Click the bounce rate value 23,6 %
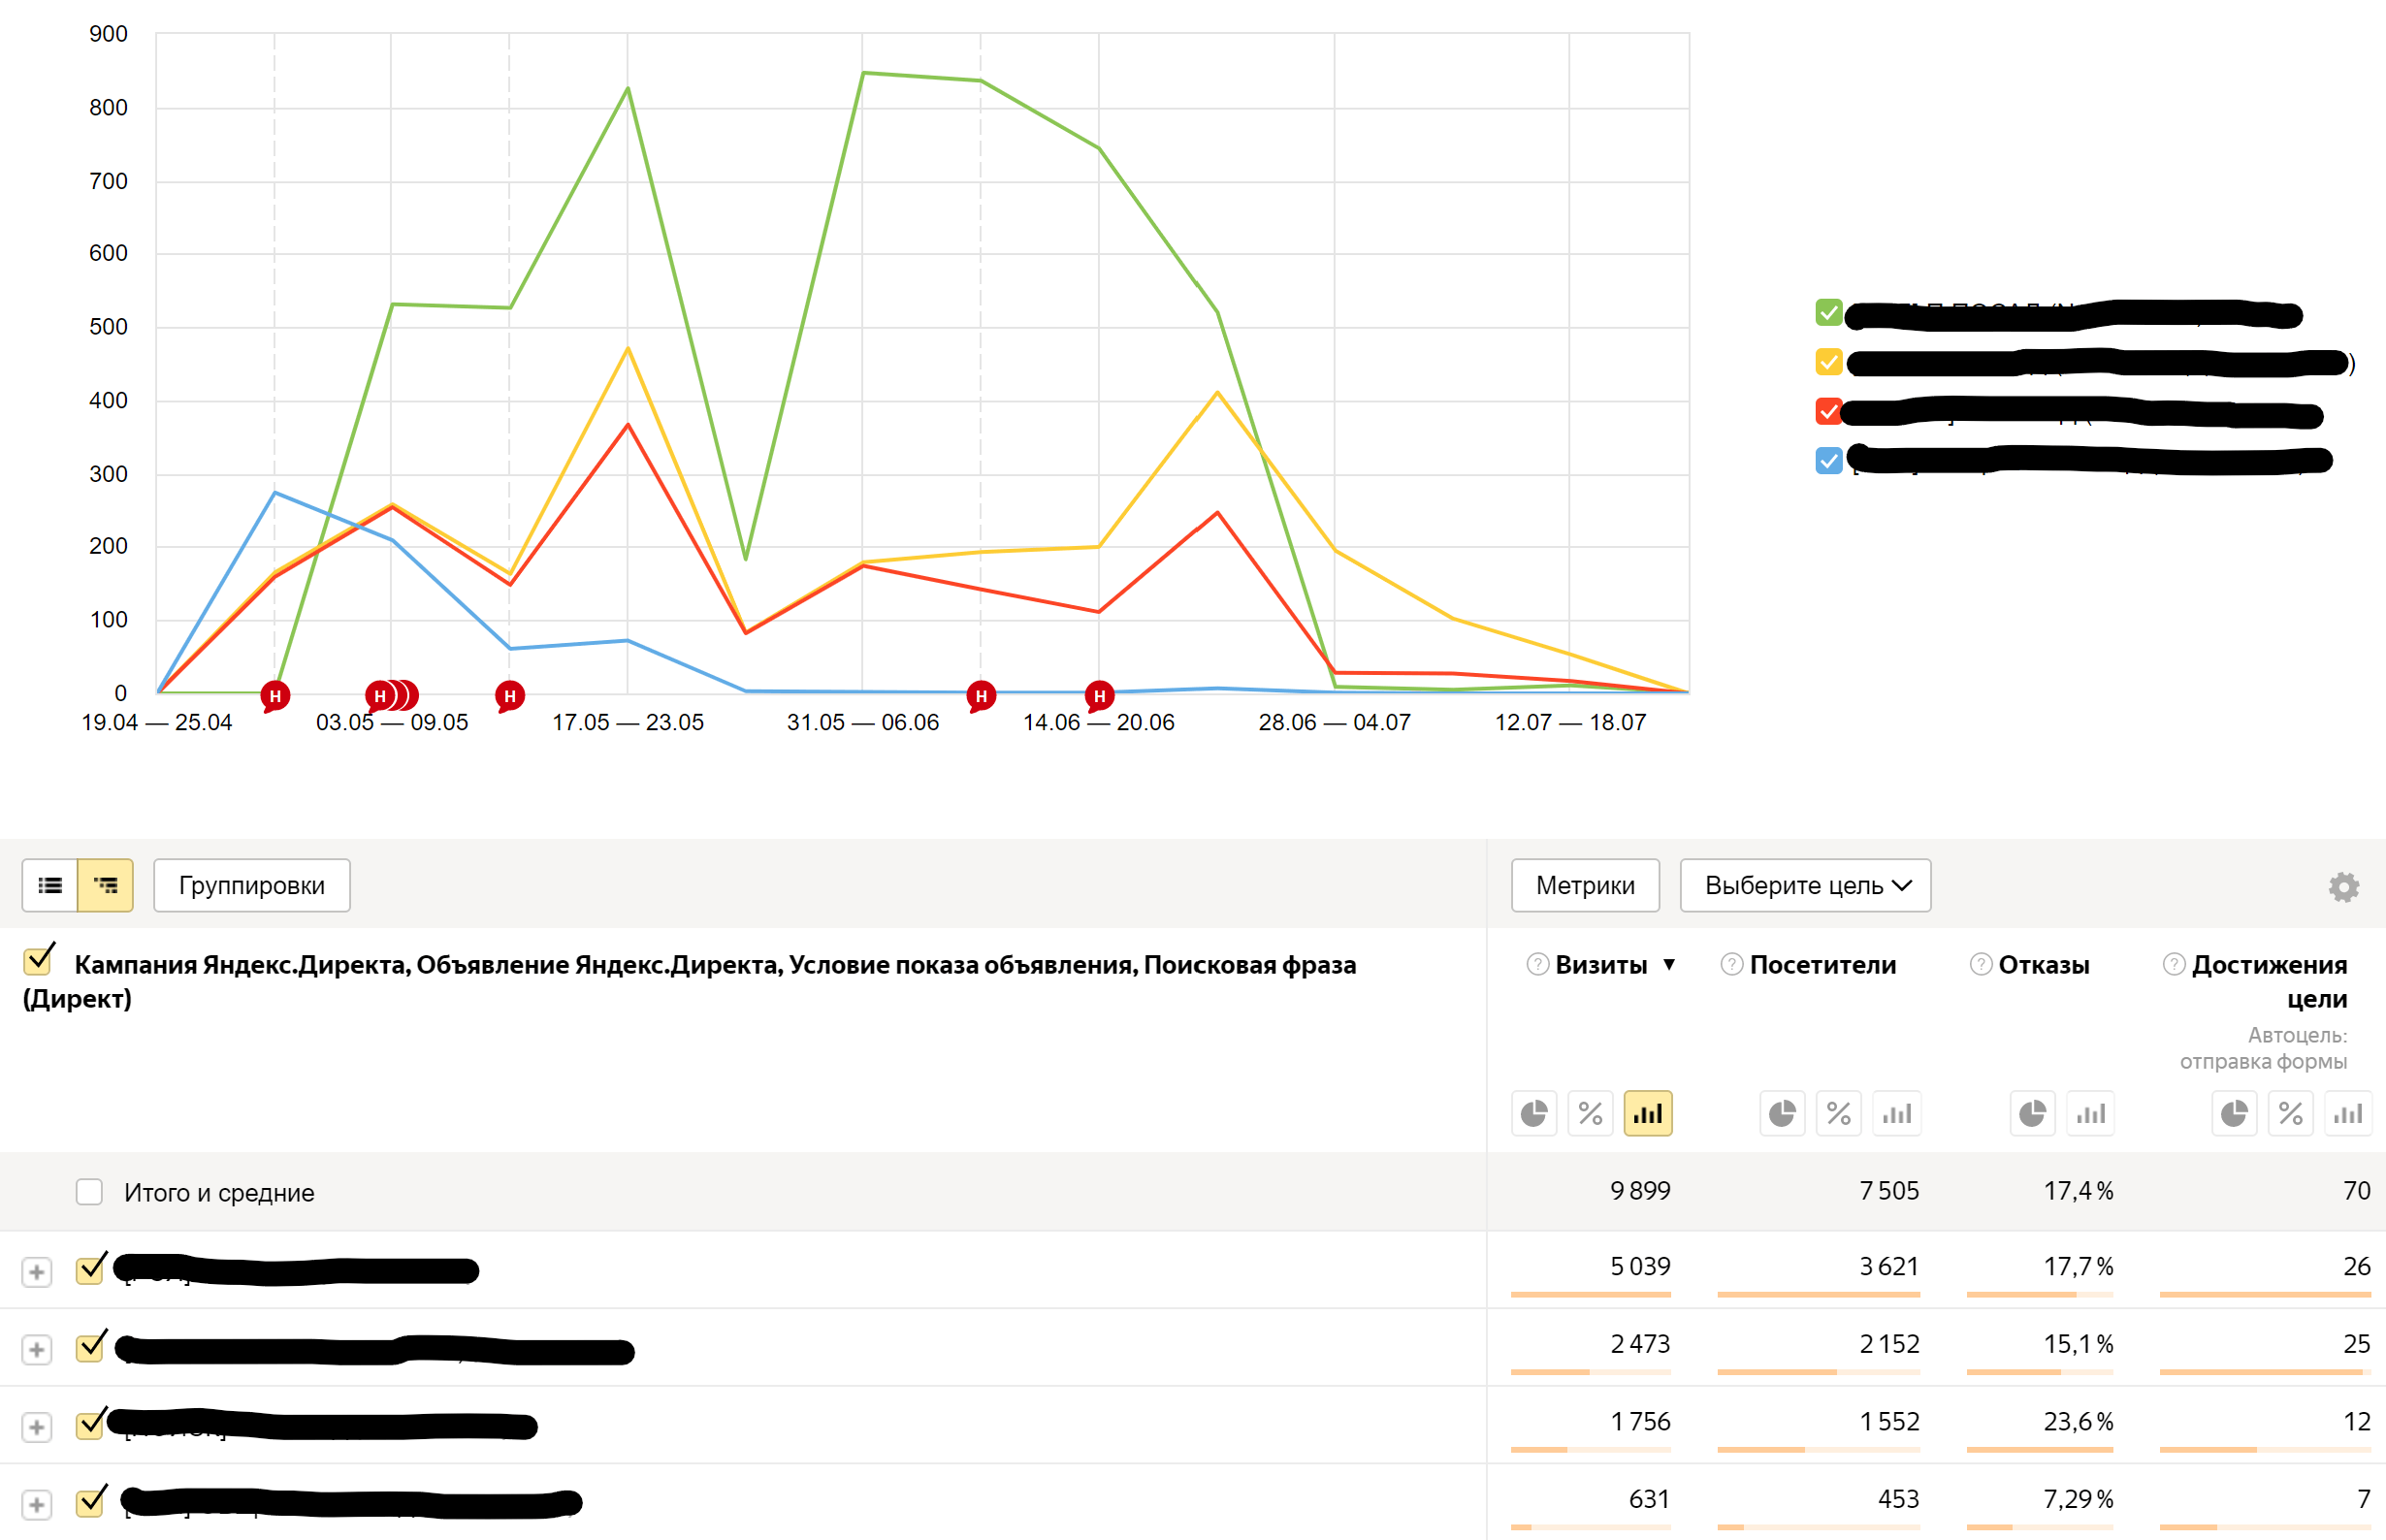Image resolution: width=2386 pixels, height=1540 pixels. (x=2078, y=1422)
